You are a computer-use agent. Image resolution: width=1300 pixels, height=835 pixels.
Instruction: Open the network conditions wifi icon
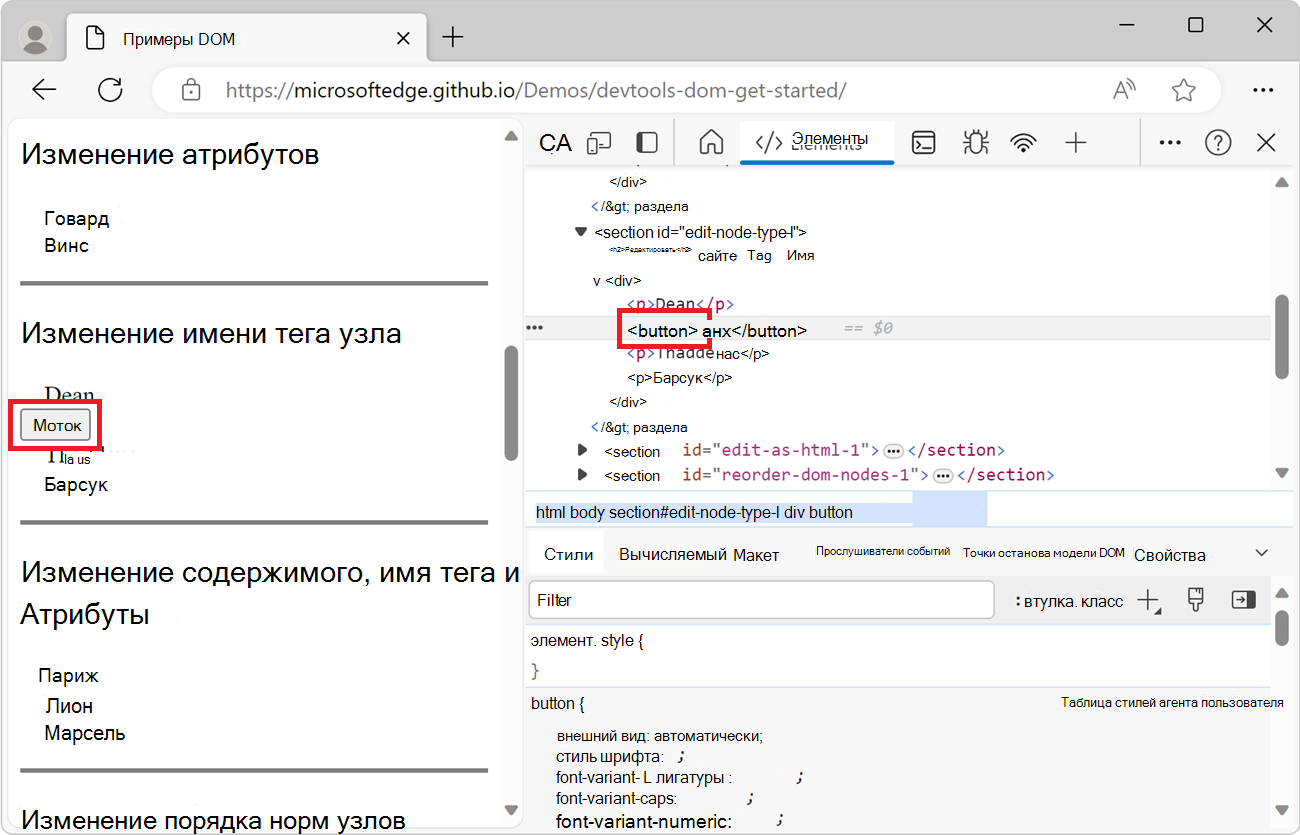tap(1023, 142)
